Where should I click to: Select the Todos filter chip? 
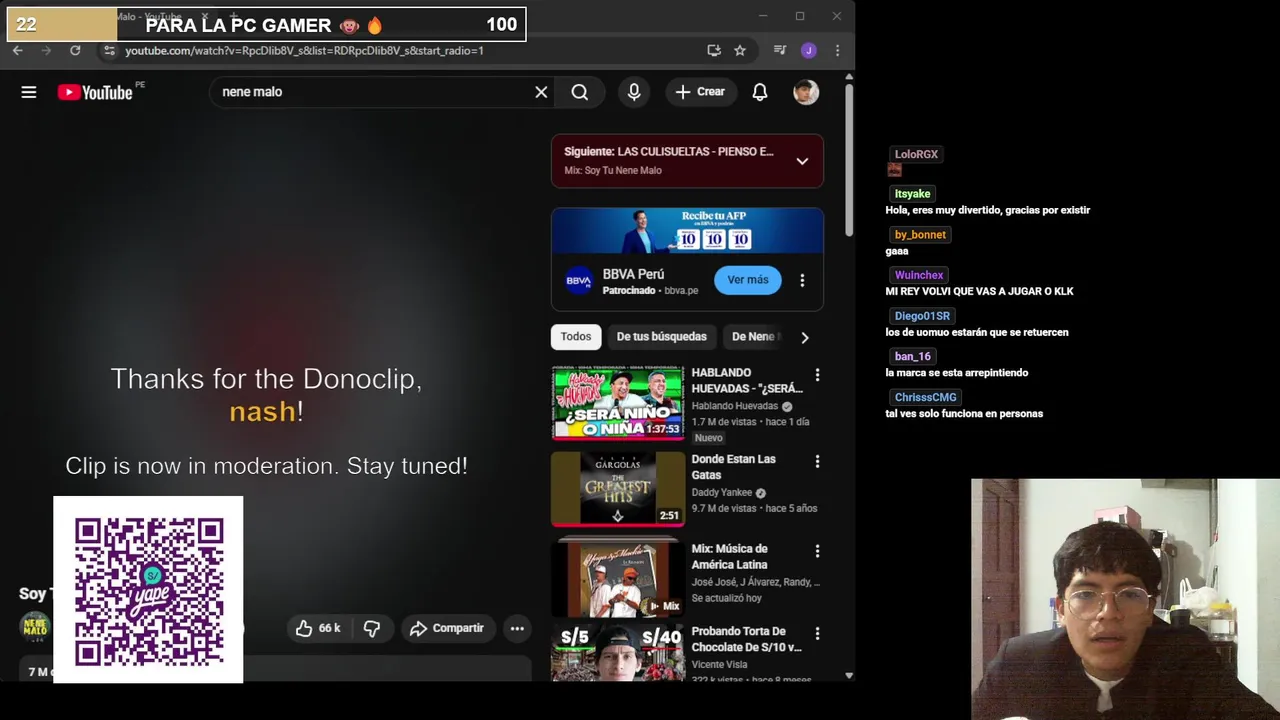pyautogui.click(x=575, y=337)
